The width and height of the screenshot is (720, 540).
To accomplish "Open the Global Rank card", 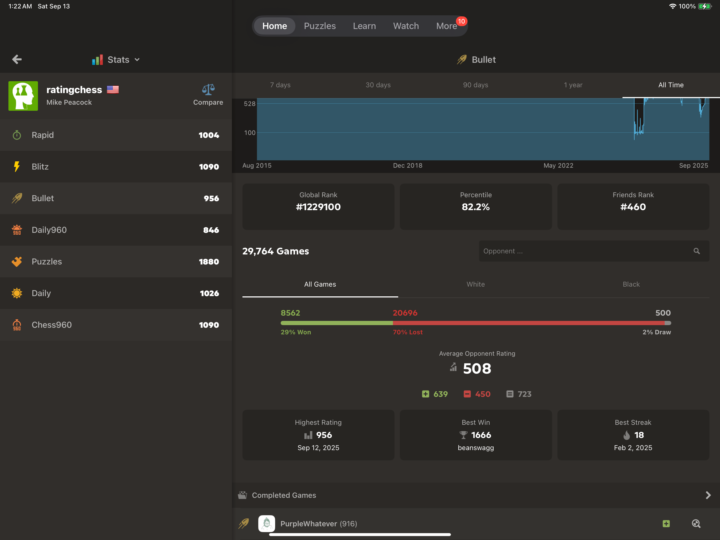I will coord(318,206).
